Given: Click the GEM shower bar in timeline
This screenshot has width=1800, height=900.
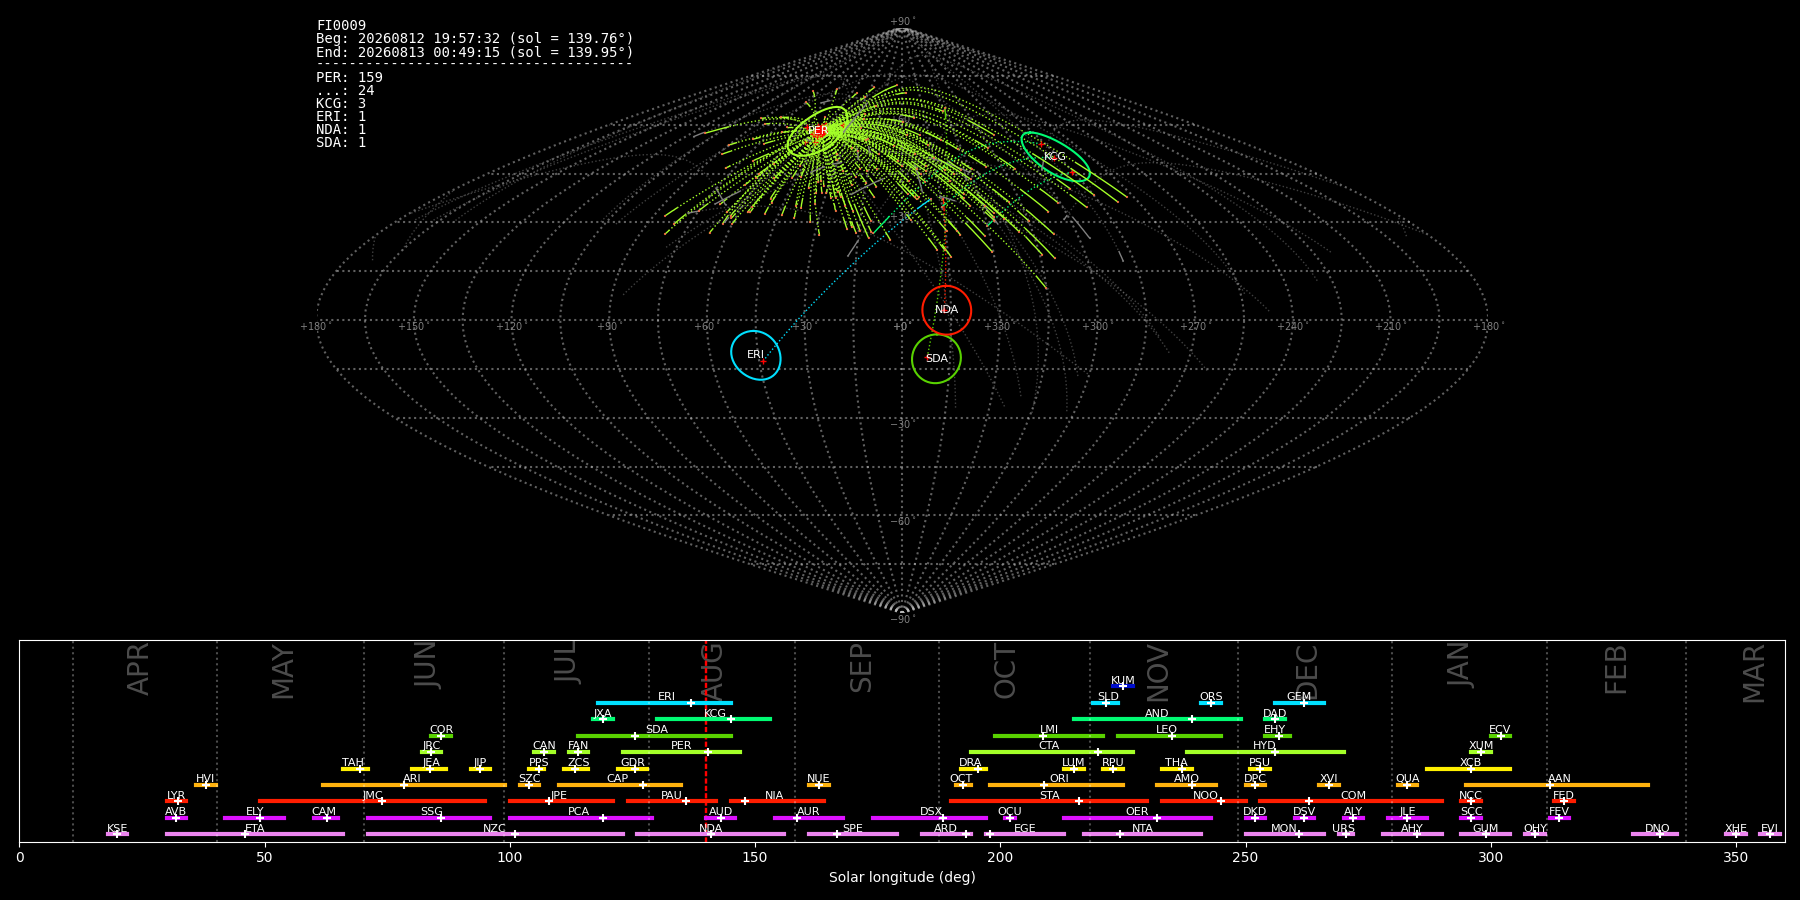Looking at the screenshot, I should 1299,703.
